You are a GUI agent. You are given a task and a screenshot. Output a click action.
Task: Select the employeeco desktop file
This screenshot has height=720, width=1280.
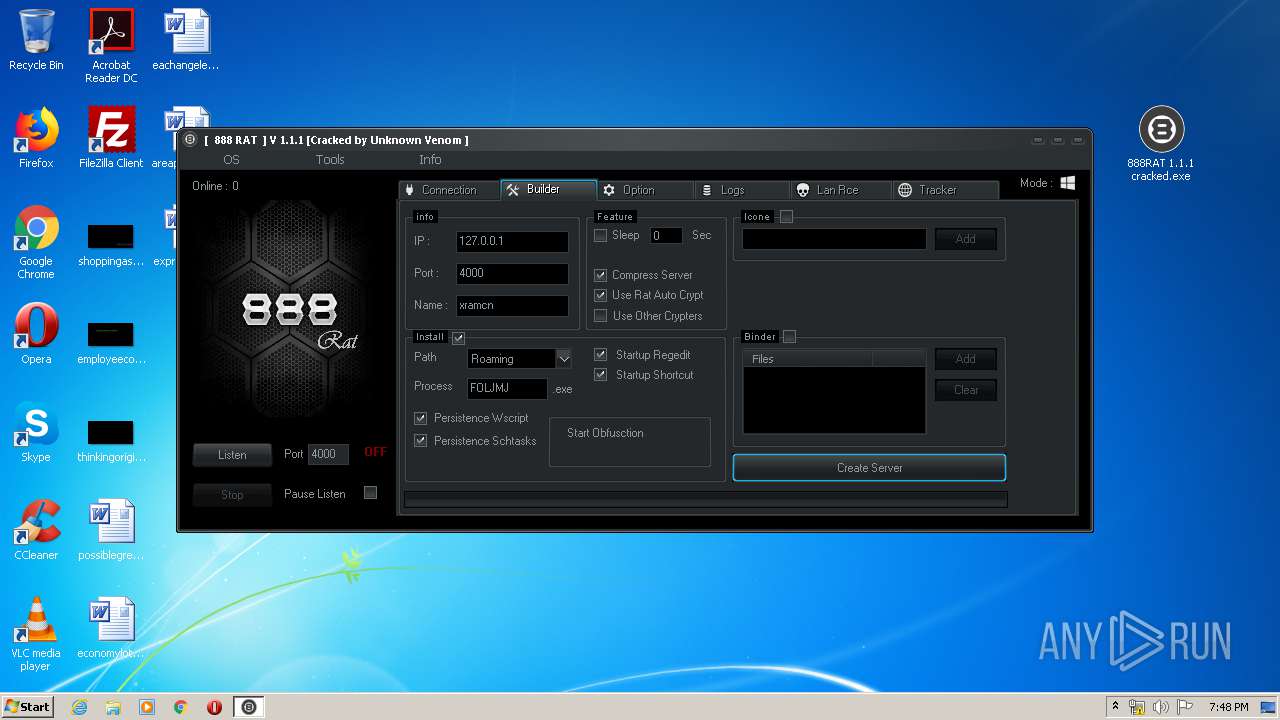111,342
